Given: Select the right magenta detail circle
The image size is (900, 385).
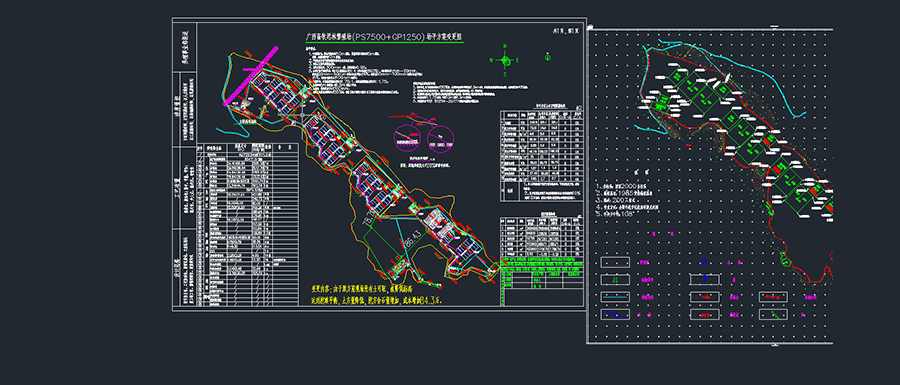Looking at the screenshot, I should [x=441, y=138].
